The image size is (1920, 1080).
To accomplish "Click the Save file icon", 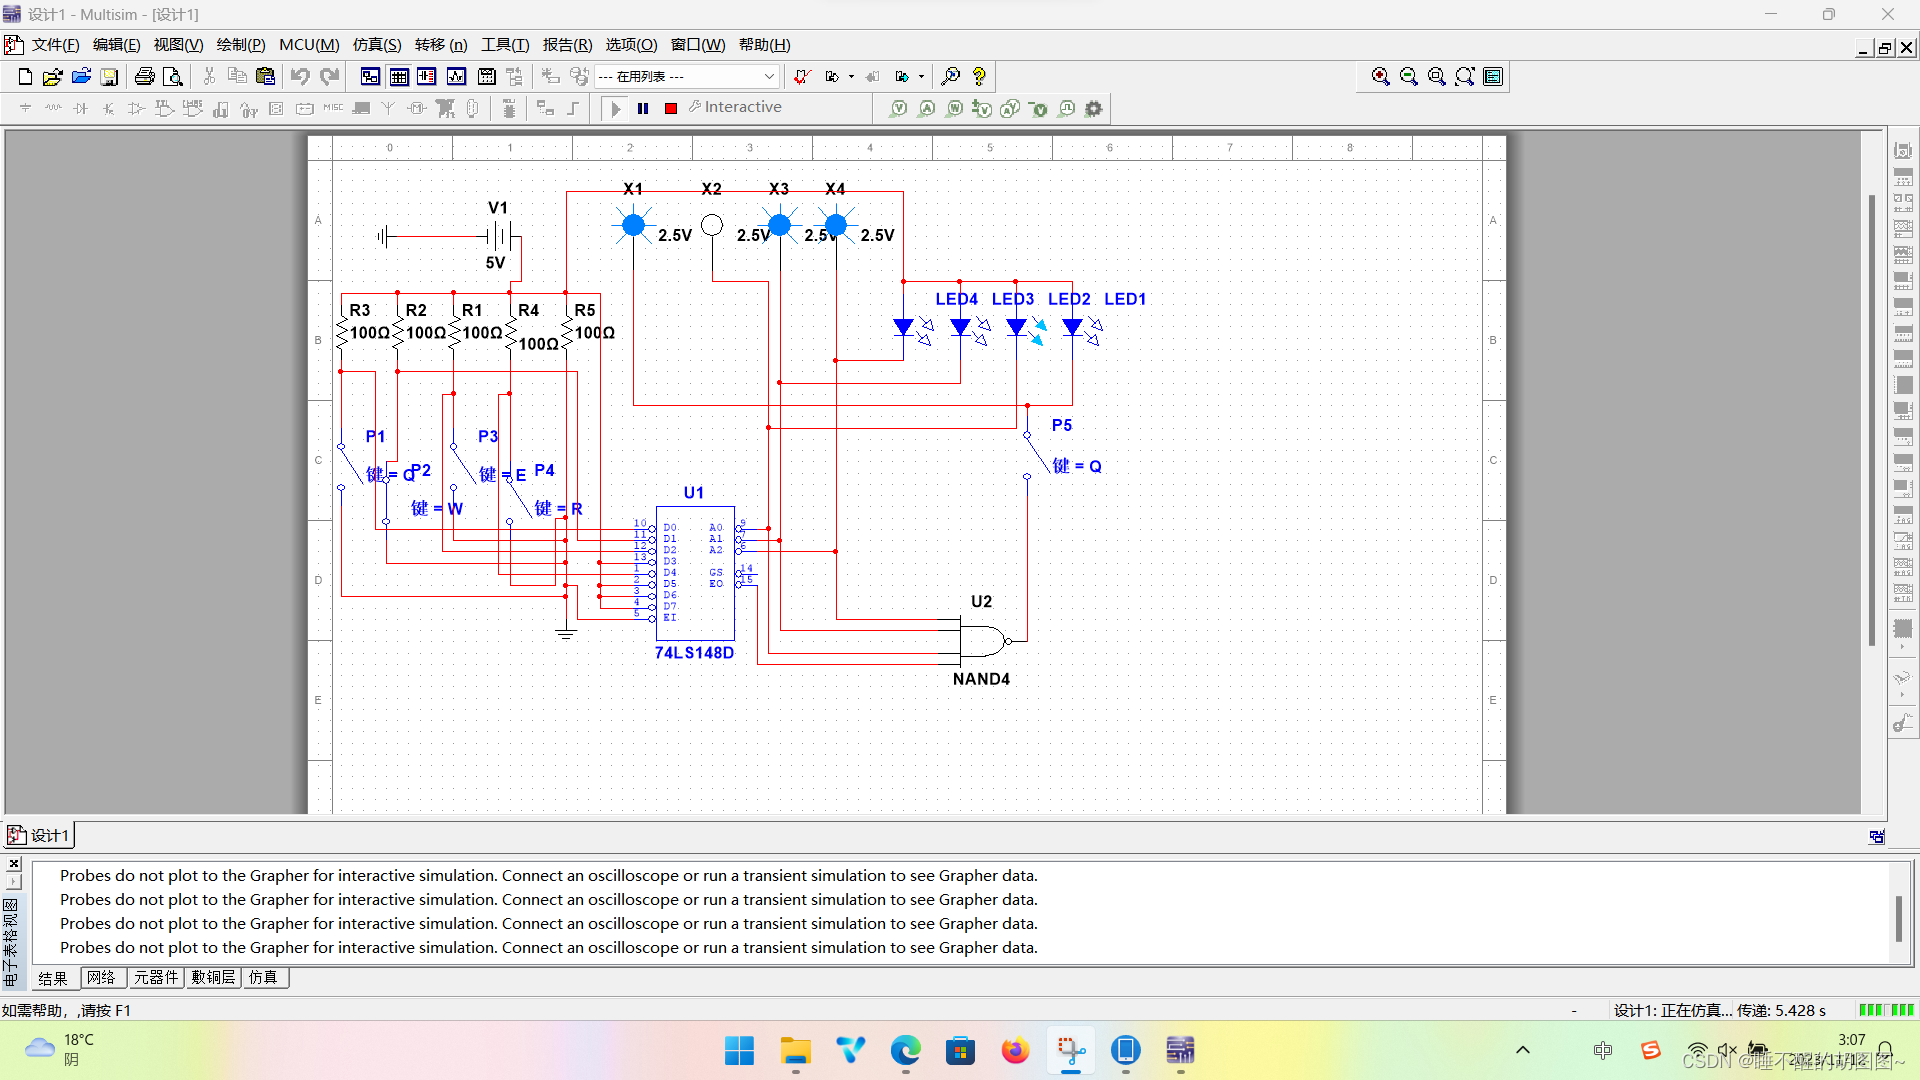I will point(110,77).
